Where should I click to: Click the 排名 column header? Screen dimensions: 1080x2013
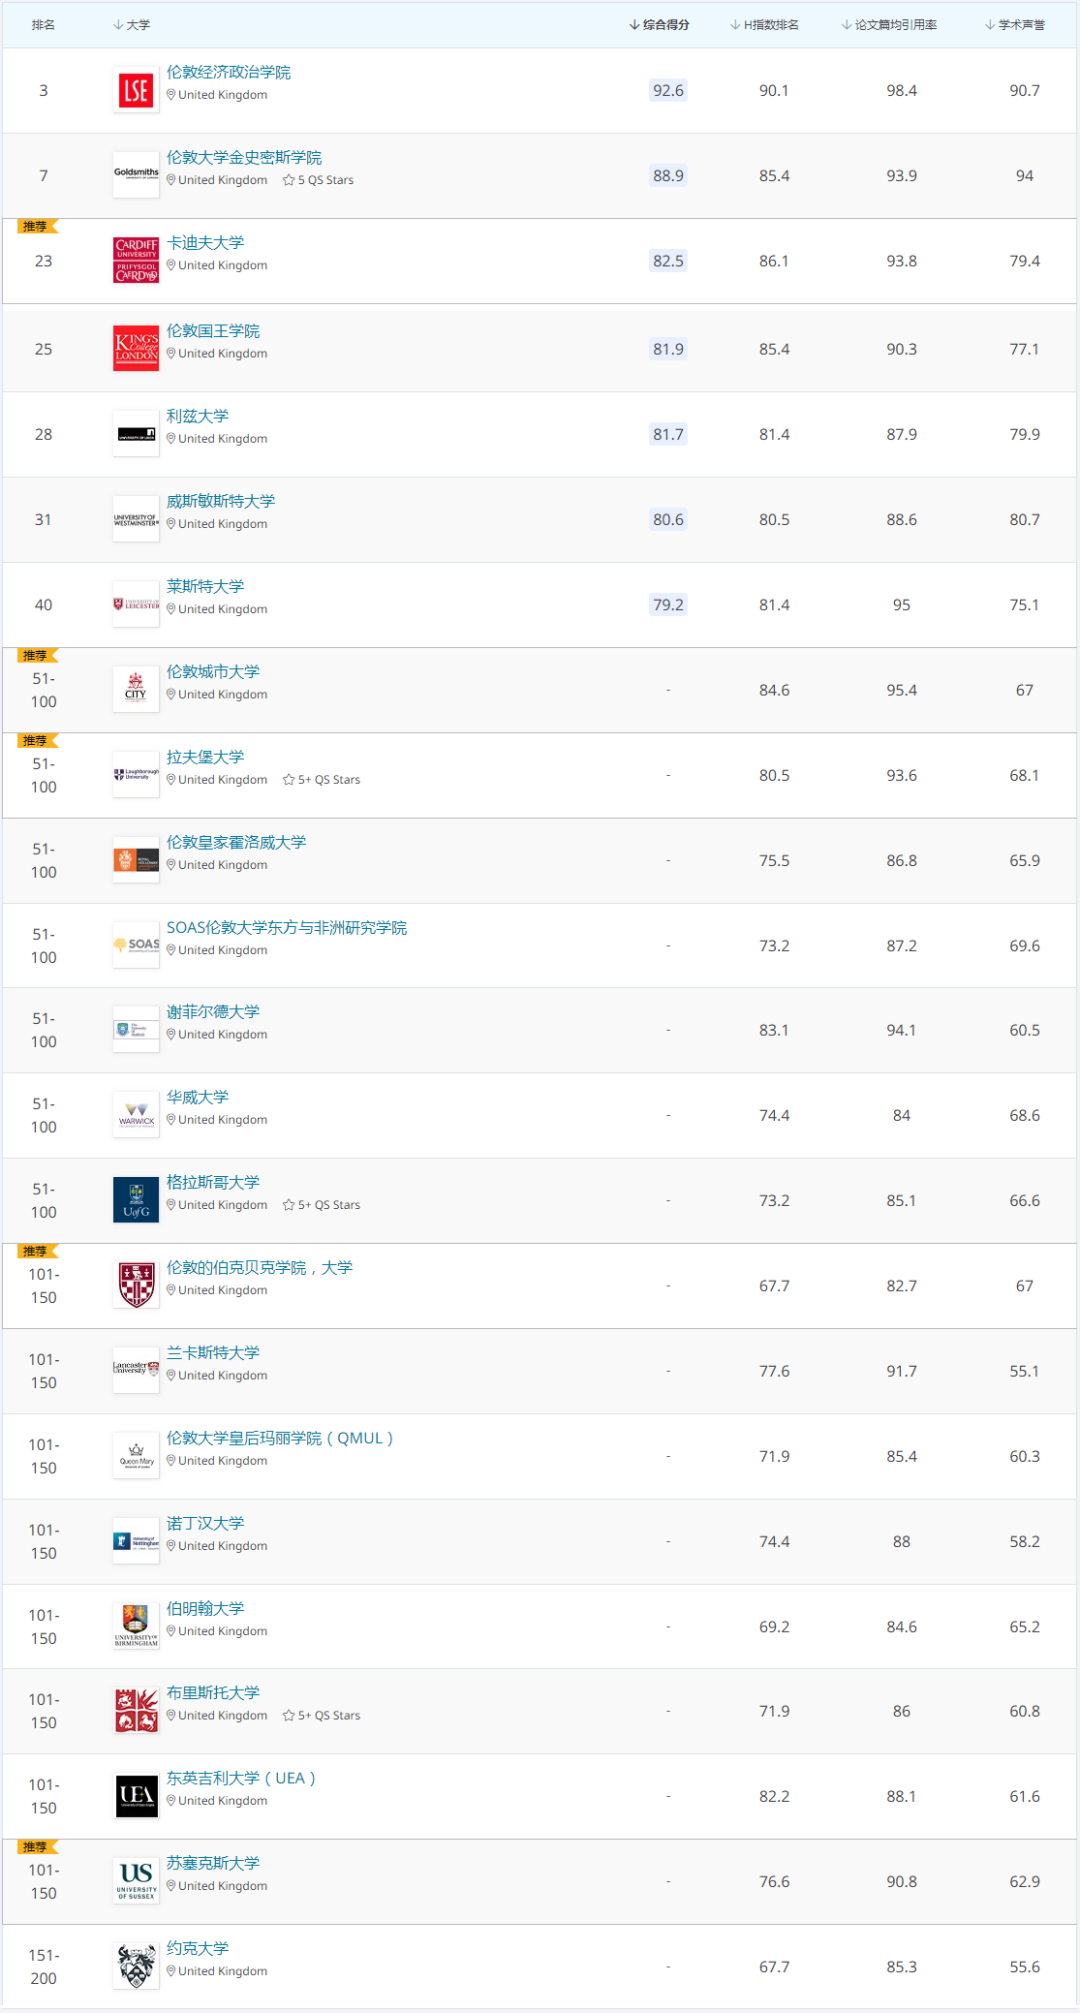pos(43,25)
